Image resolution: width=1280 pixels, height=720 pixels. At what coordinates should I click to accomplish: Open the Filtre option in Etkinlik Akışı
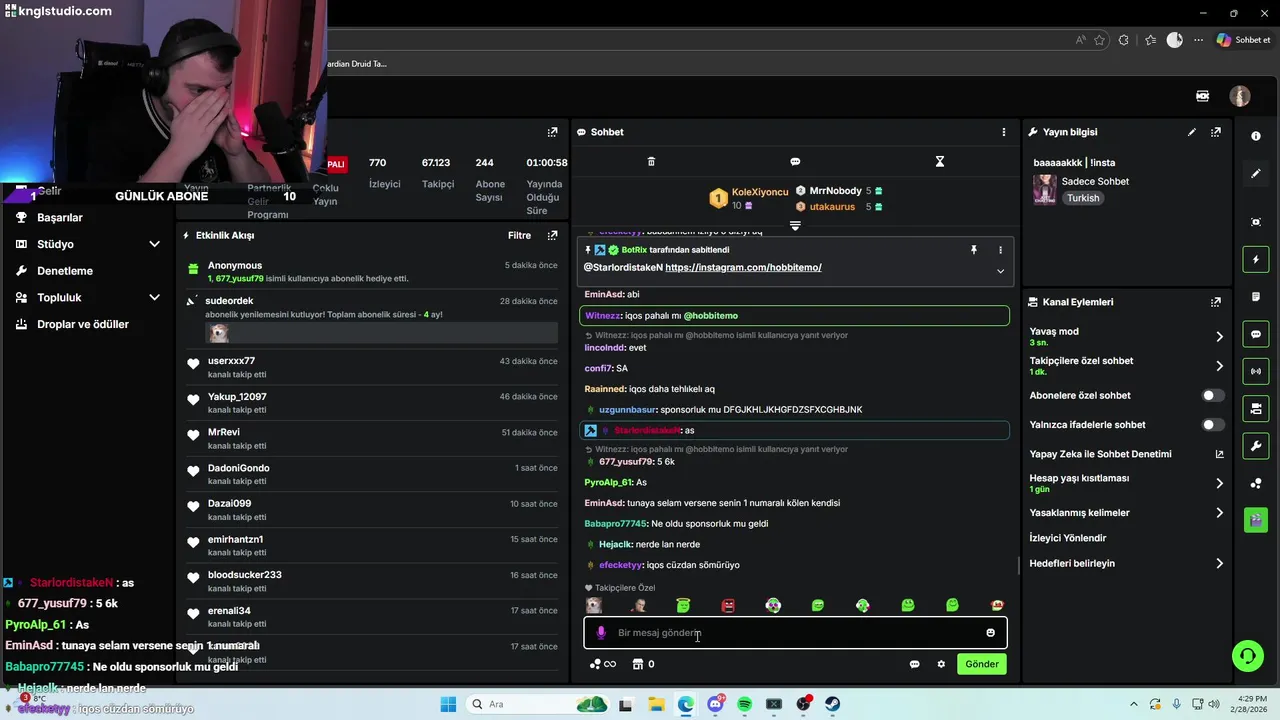[x=519, y=236]
